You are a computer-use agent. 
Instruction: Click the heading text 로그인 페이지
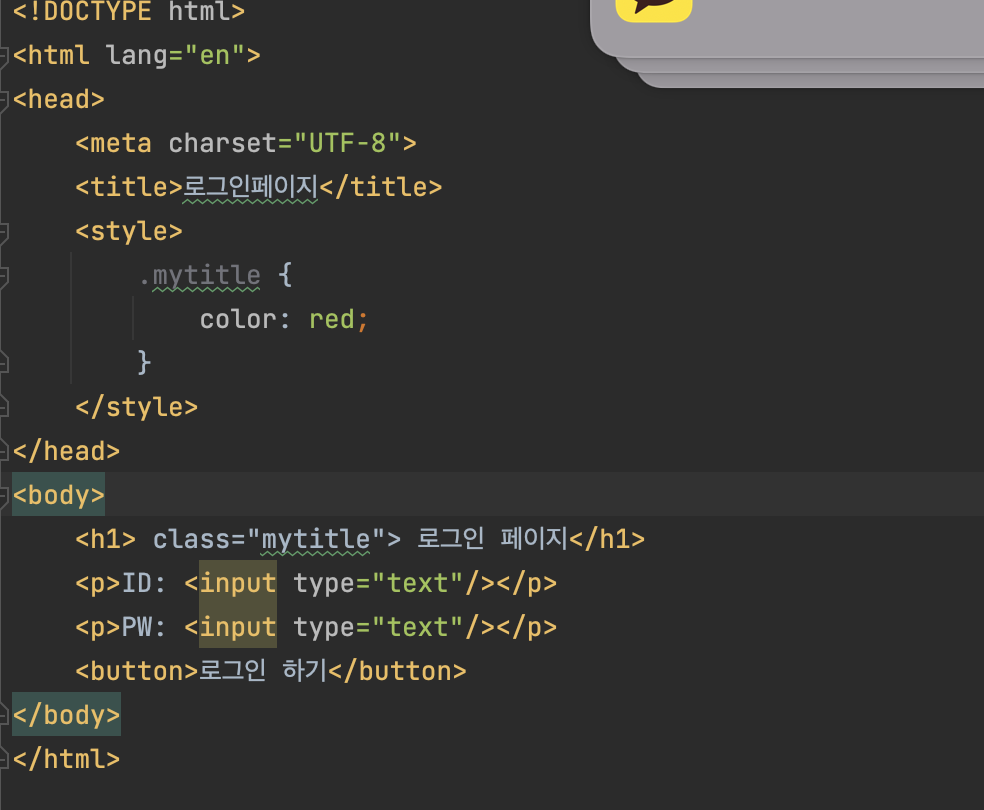pos(493,538)
